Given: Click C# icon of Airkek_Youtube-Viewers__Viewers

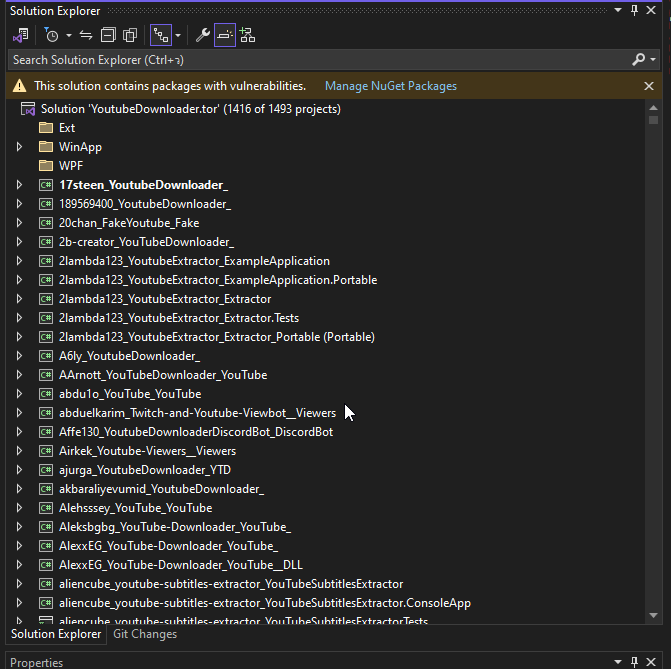Looking at the screenshot, I should click(46, 451).
